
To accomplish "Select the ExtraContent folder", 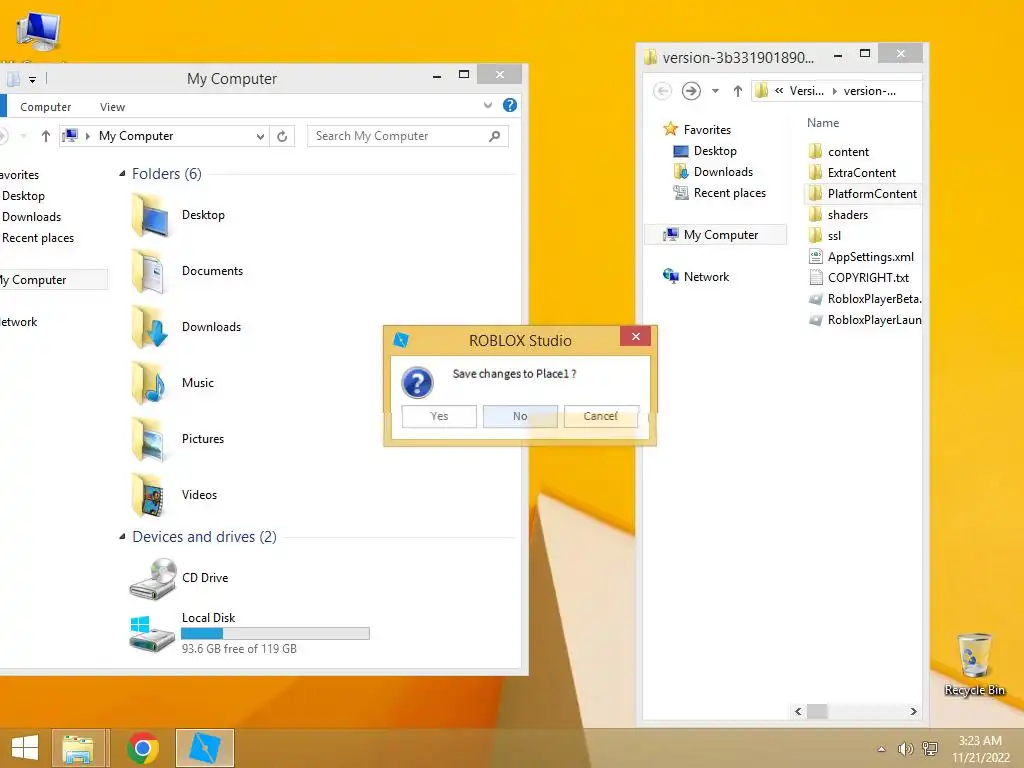I will click(852, 172).
